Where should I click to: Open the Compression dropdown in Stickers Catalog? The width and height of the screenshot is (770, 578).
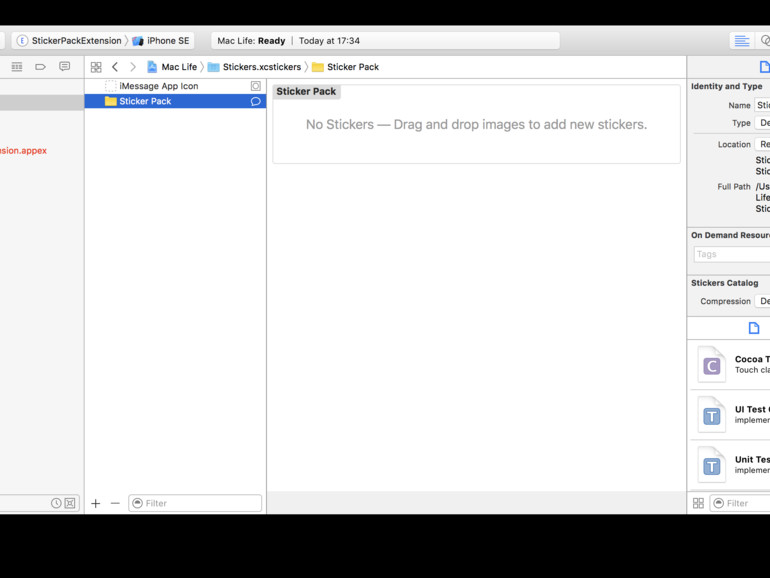click(762, 301)
